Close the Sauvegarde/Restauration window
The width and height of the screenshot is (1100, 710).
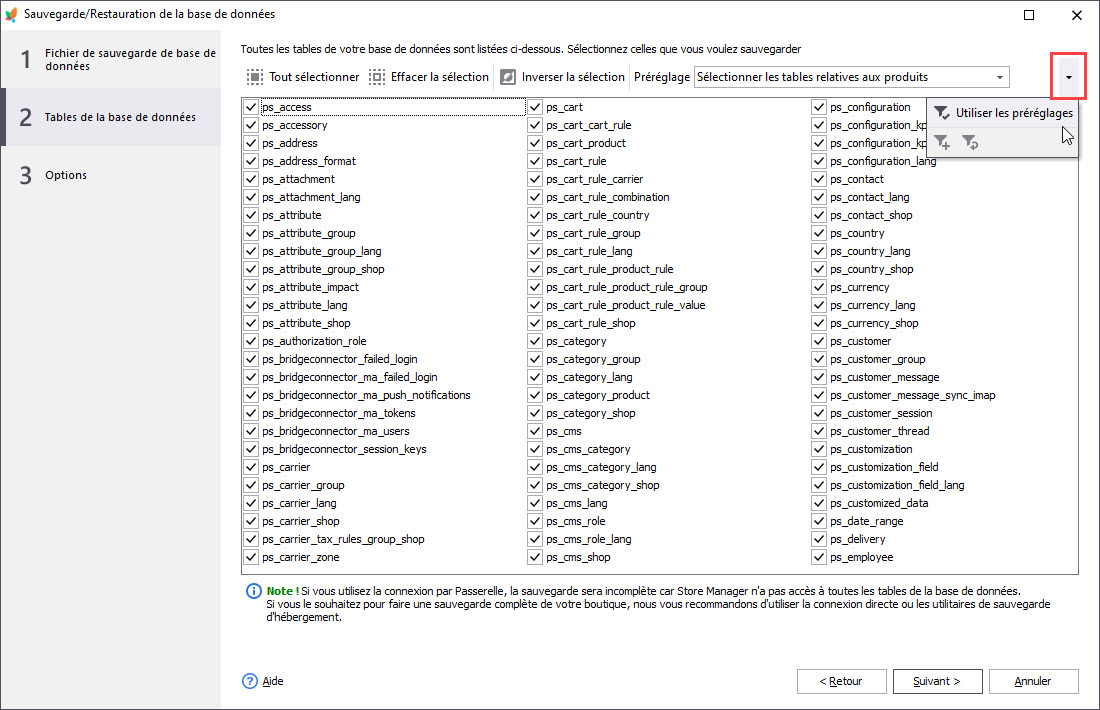point(1077,15)
